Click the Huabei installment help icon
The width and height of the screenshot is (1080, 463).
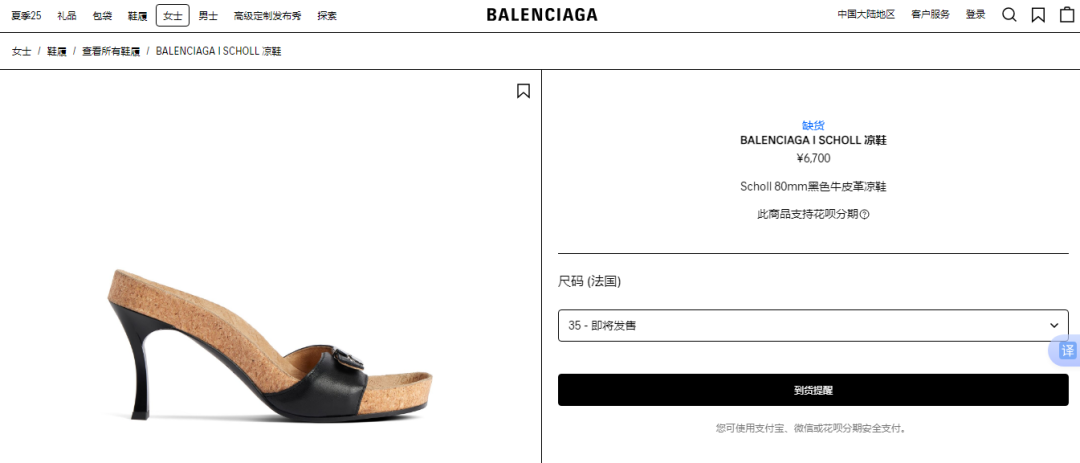[864, 214]
